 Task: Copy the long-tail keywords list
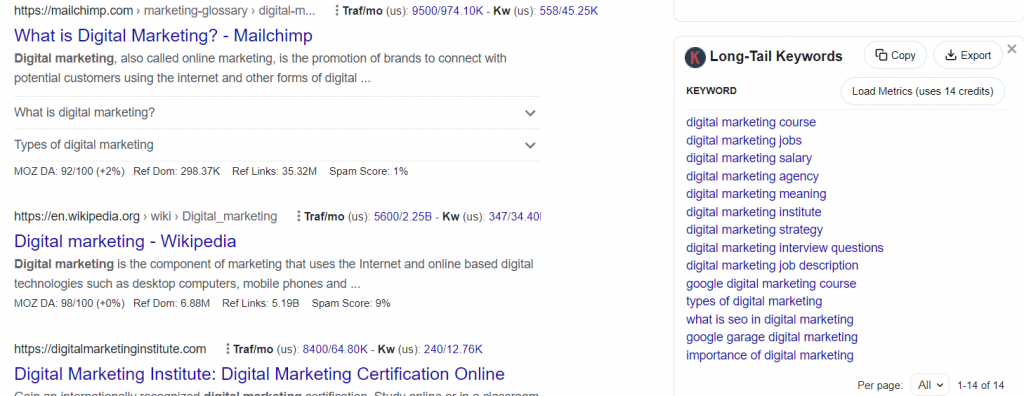coord(895,56)
